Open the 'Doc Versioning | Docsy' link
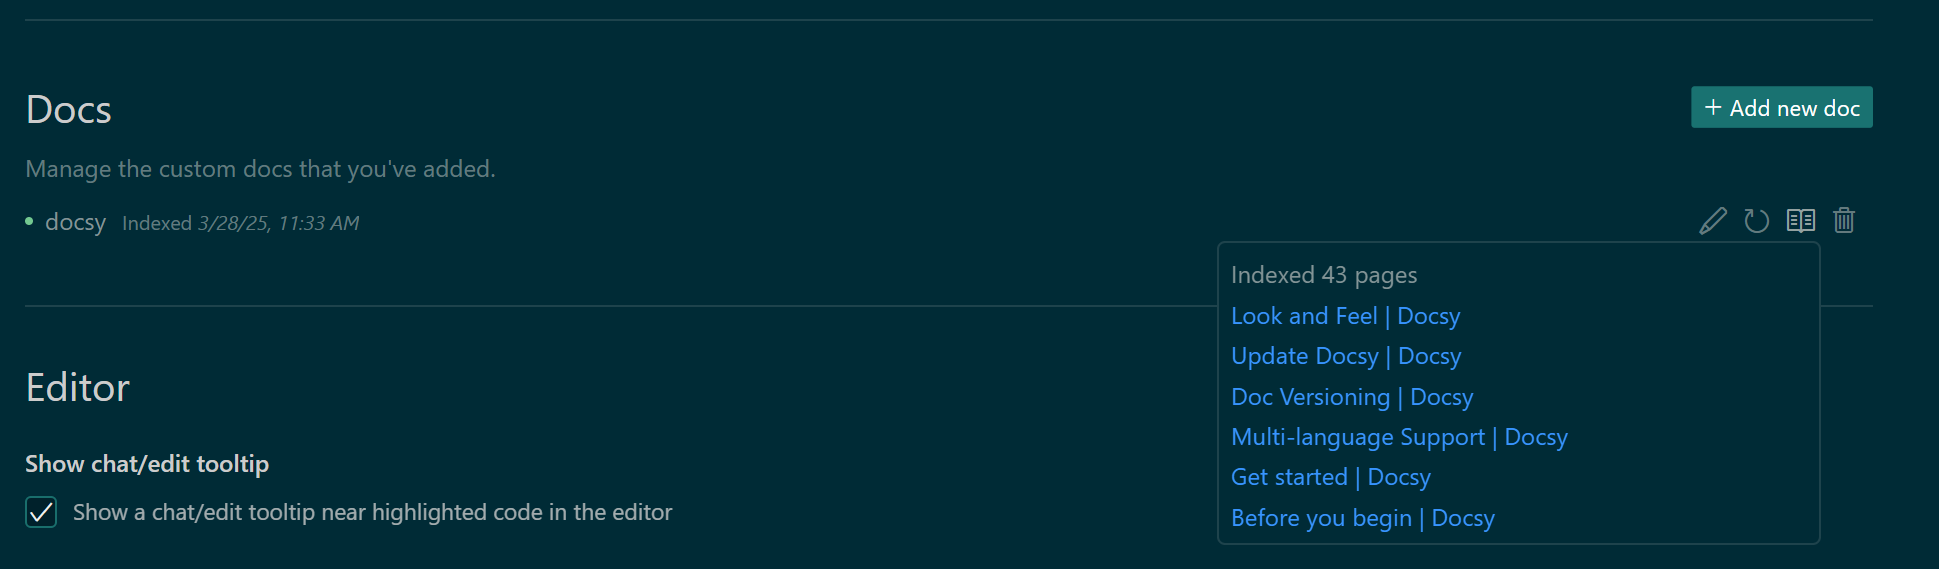The image size is (1939, 569). (1352, 397)
